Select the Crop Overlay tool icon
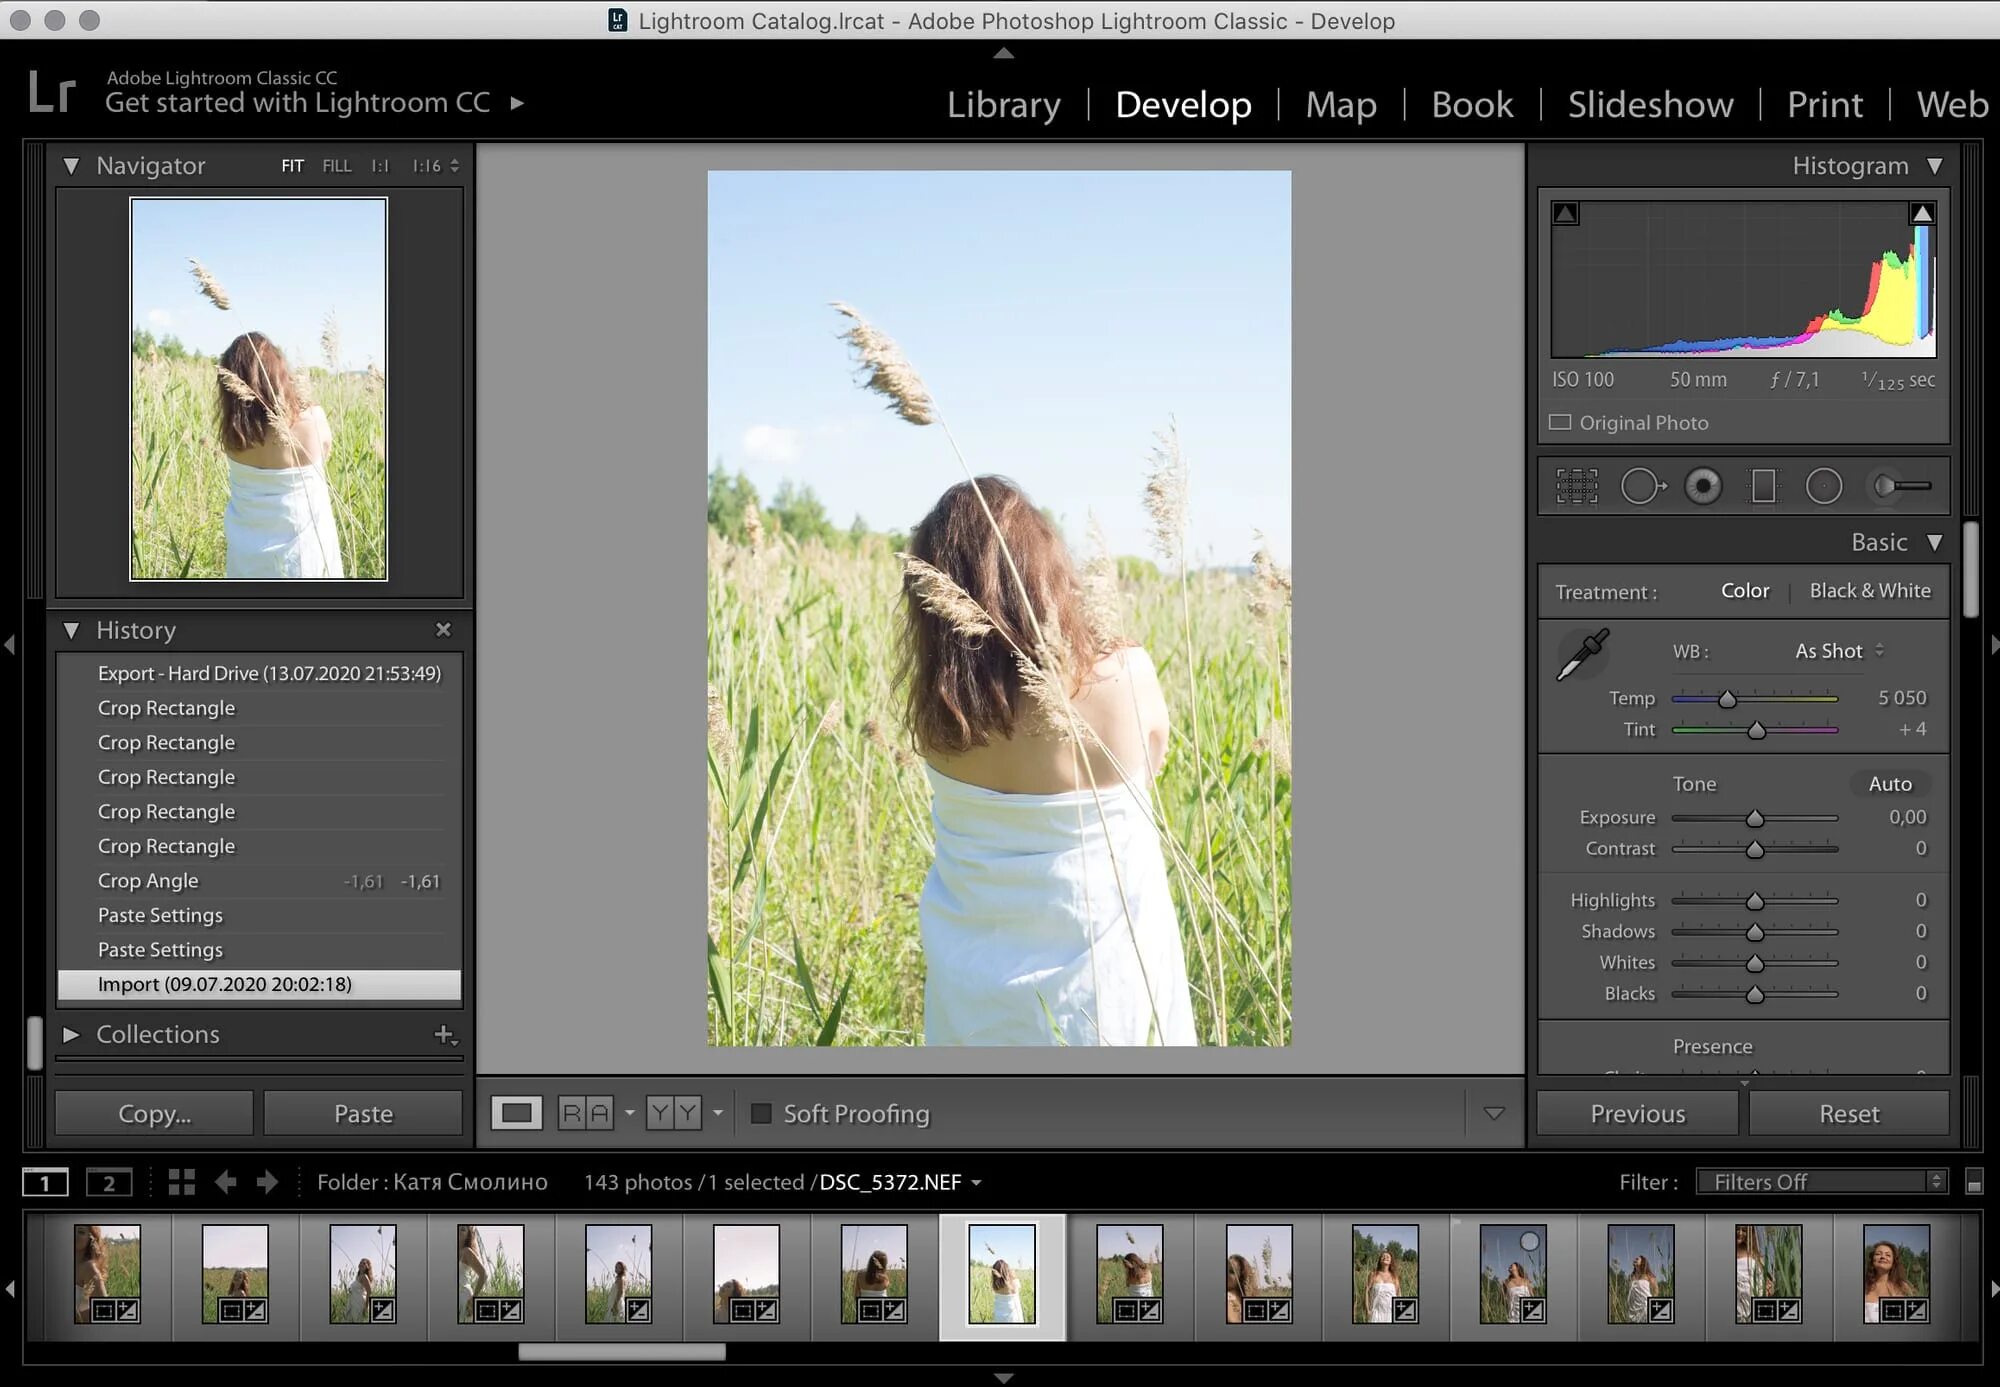Viewport: 2000px width, 1387px height. click(x=1577, y=487)
